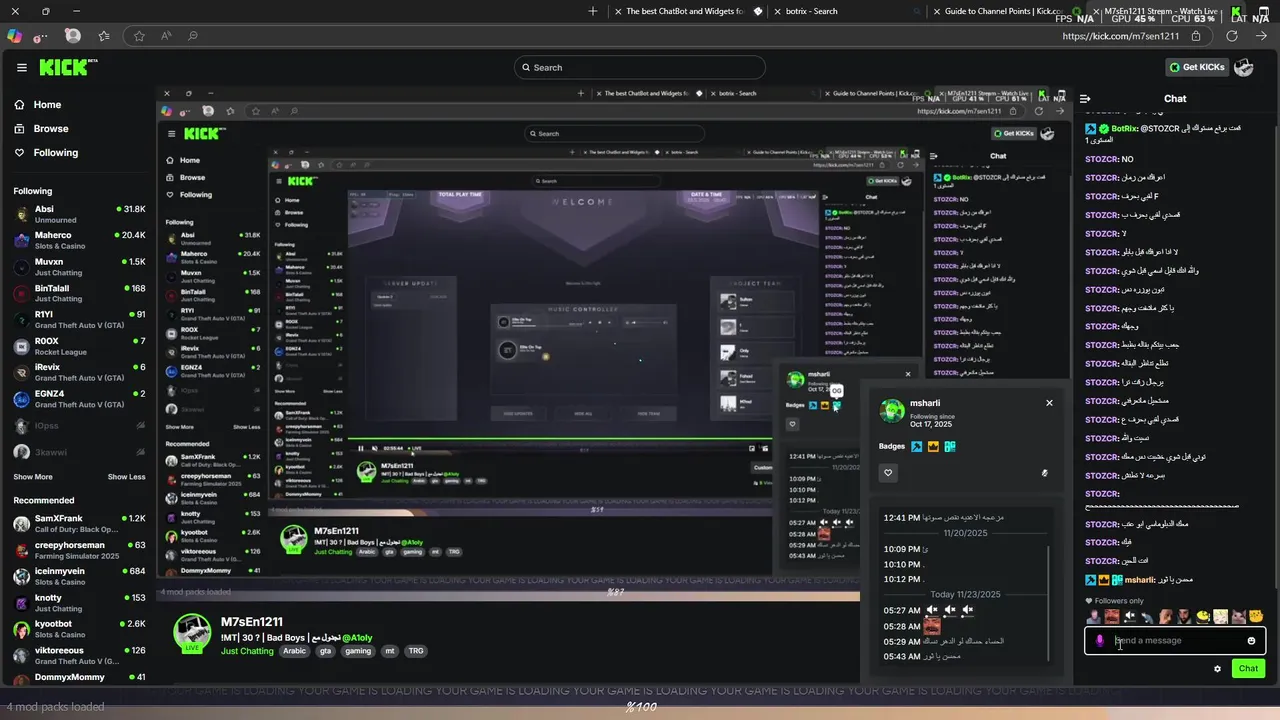Click the read aloud icon in address bar

[x=166, y=36]
